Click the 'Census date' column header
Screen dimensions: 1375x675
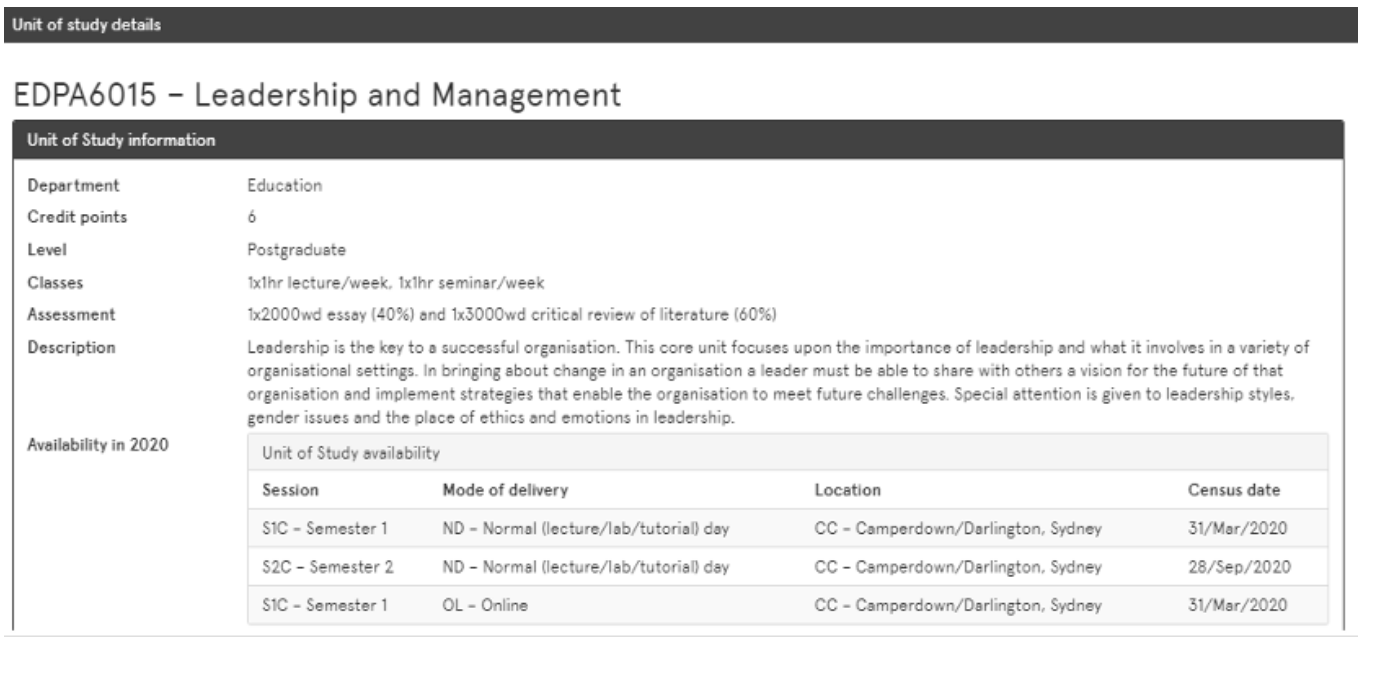click(1233, 491)
